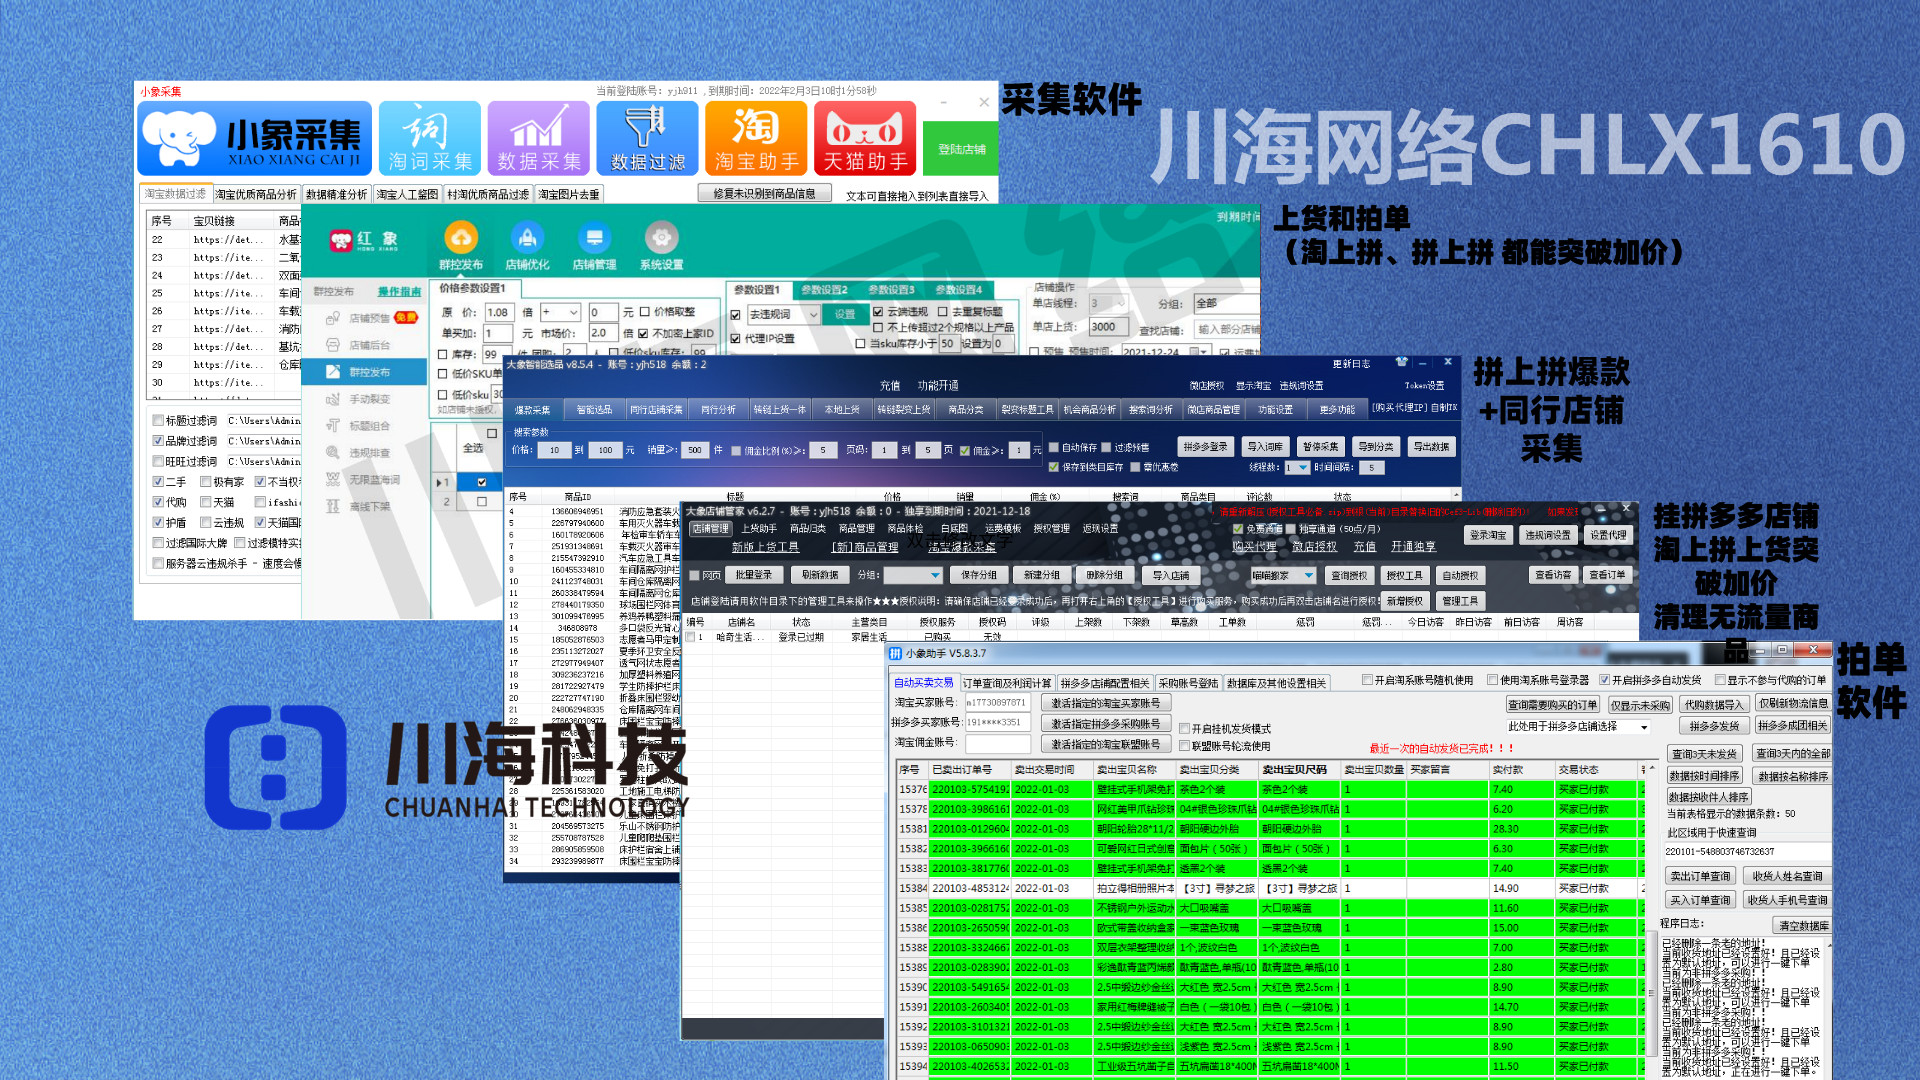Click 销量 500 input in 大象智能选品

coord(695,450)
